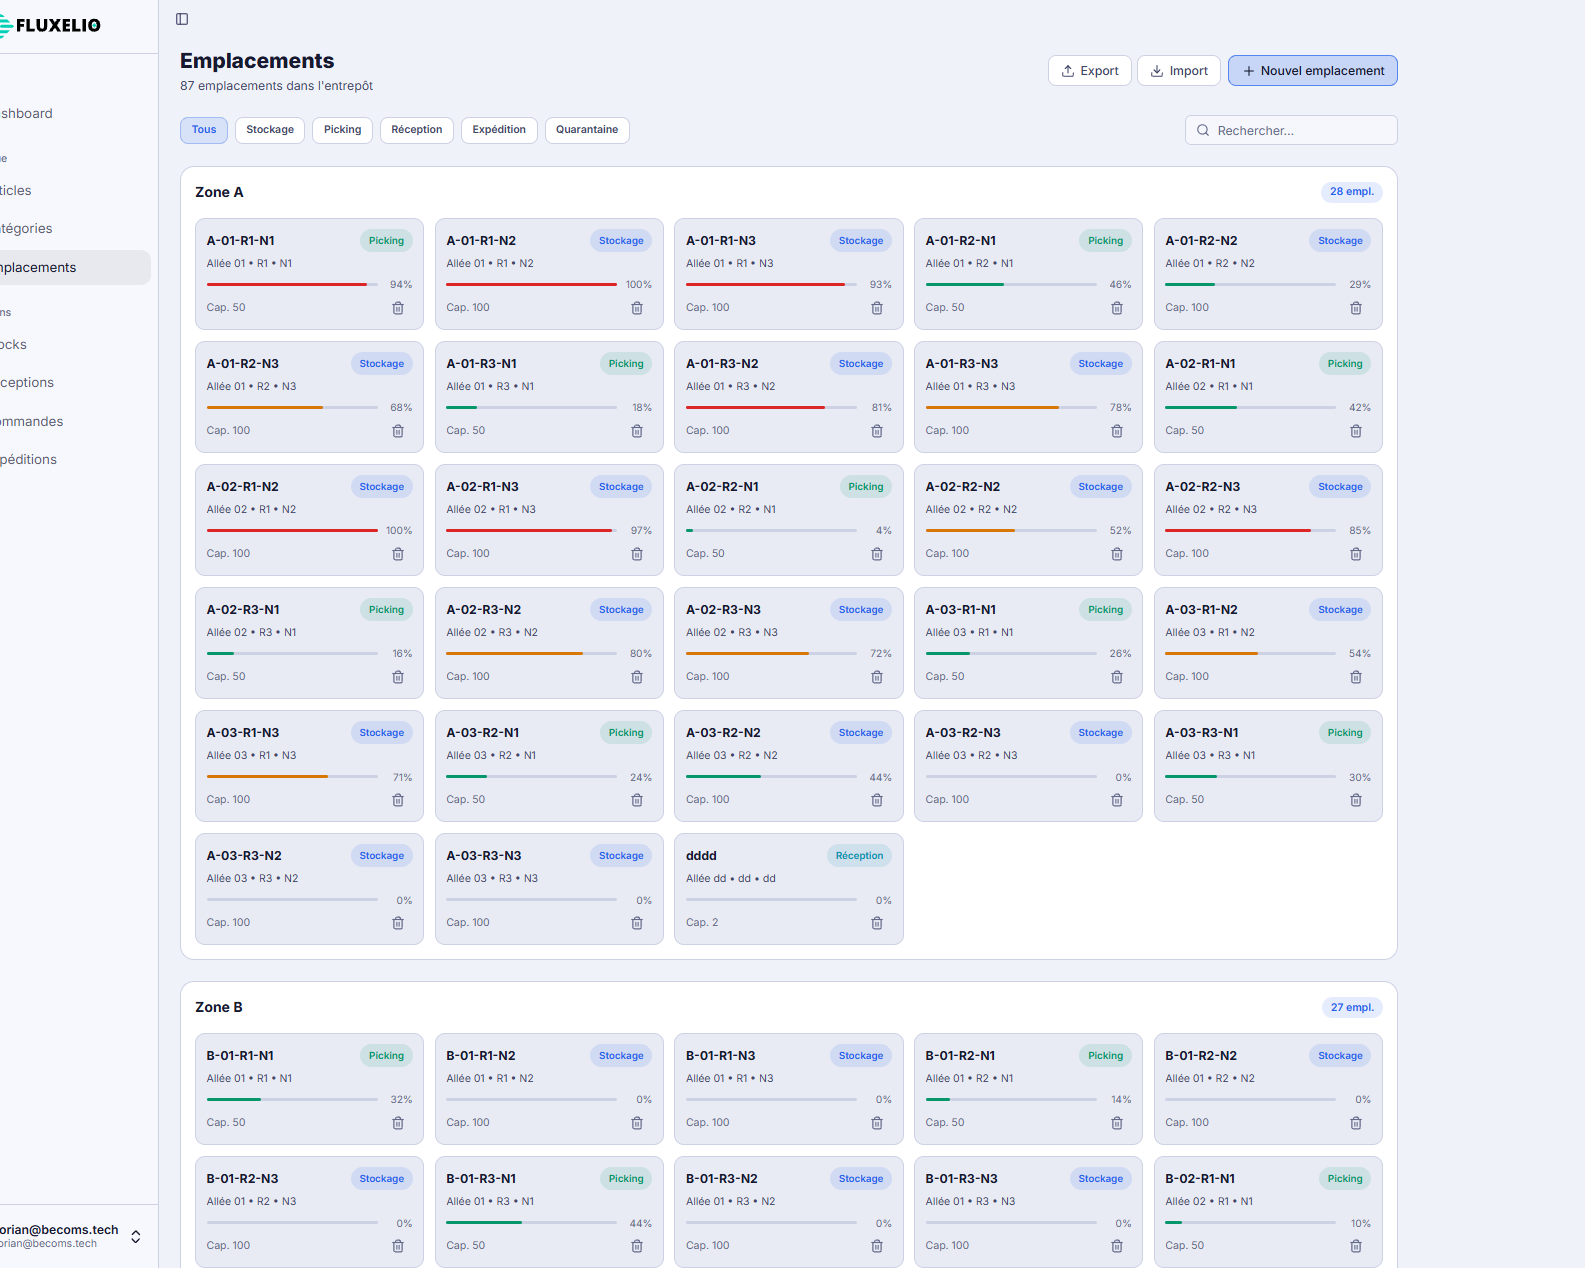Focus the Rechercher search field
1585x1268 pixels.
pos(1291,130)
